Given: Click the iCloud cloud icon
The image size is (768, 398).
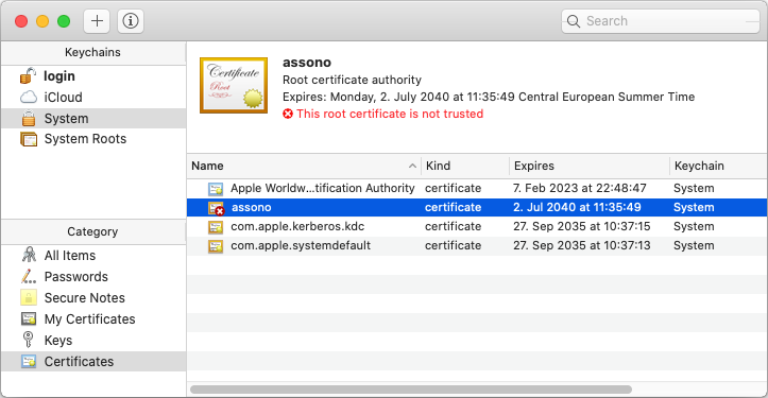Looking at the screenshot, I should click(x=28, y=97).
